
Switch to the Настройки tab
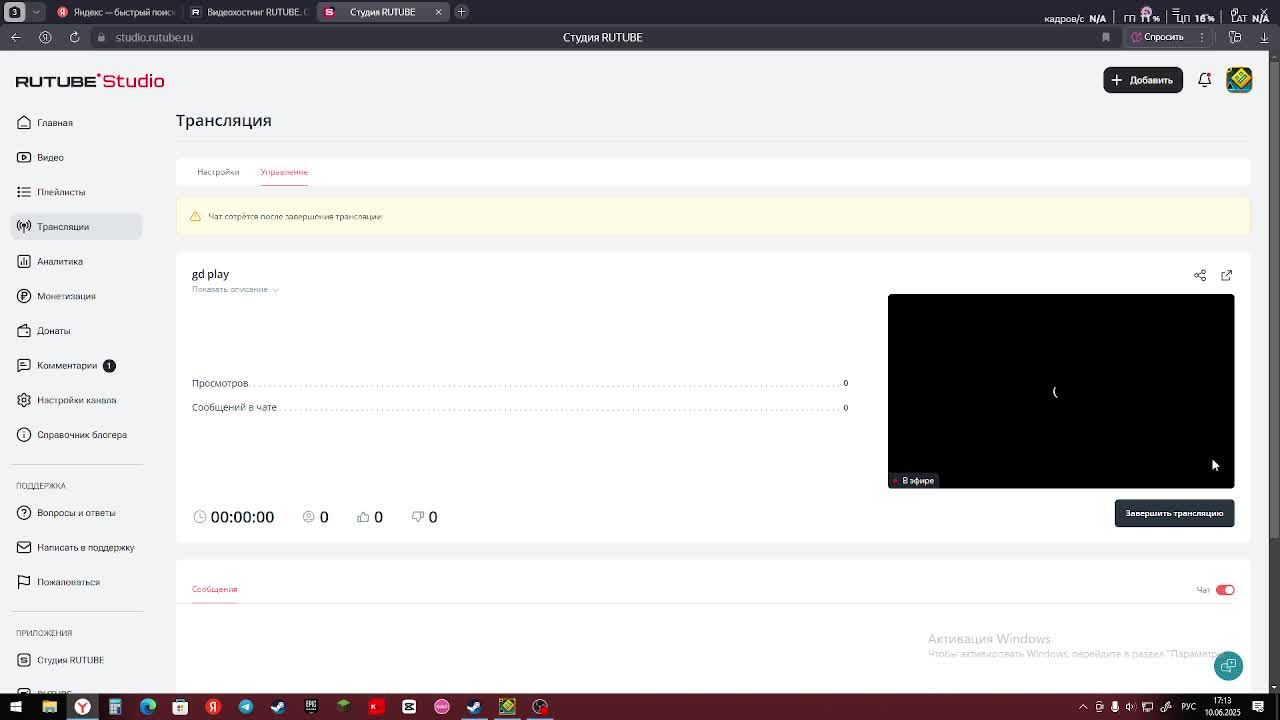218,172
